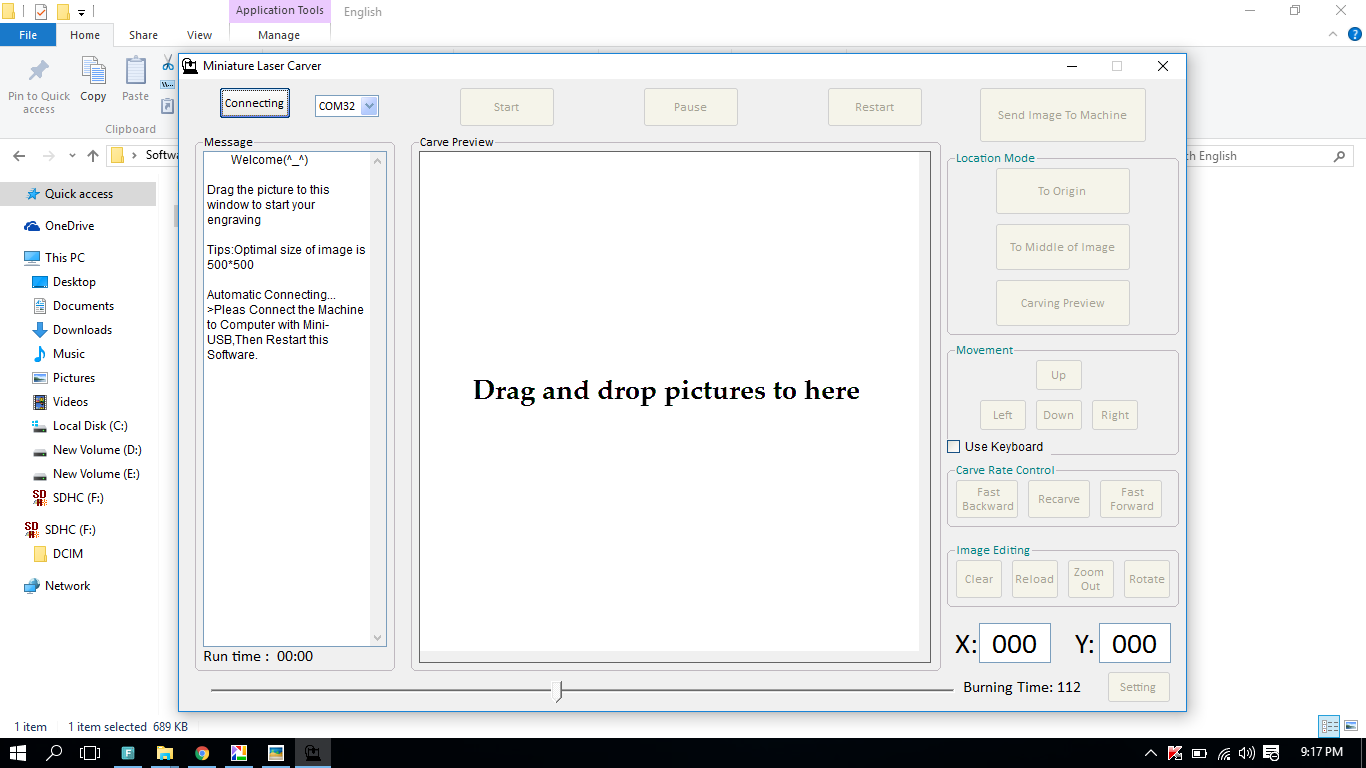Open the COM32 port dropdown
The image size is (1366, 768).
pos(369,106)
